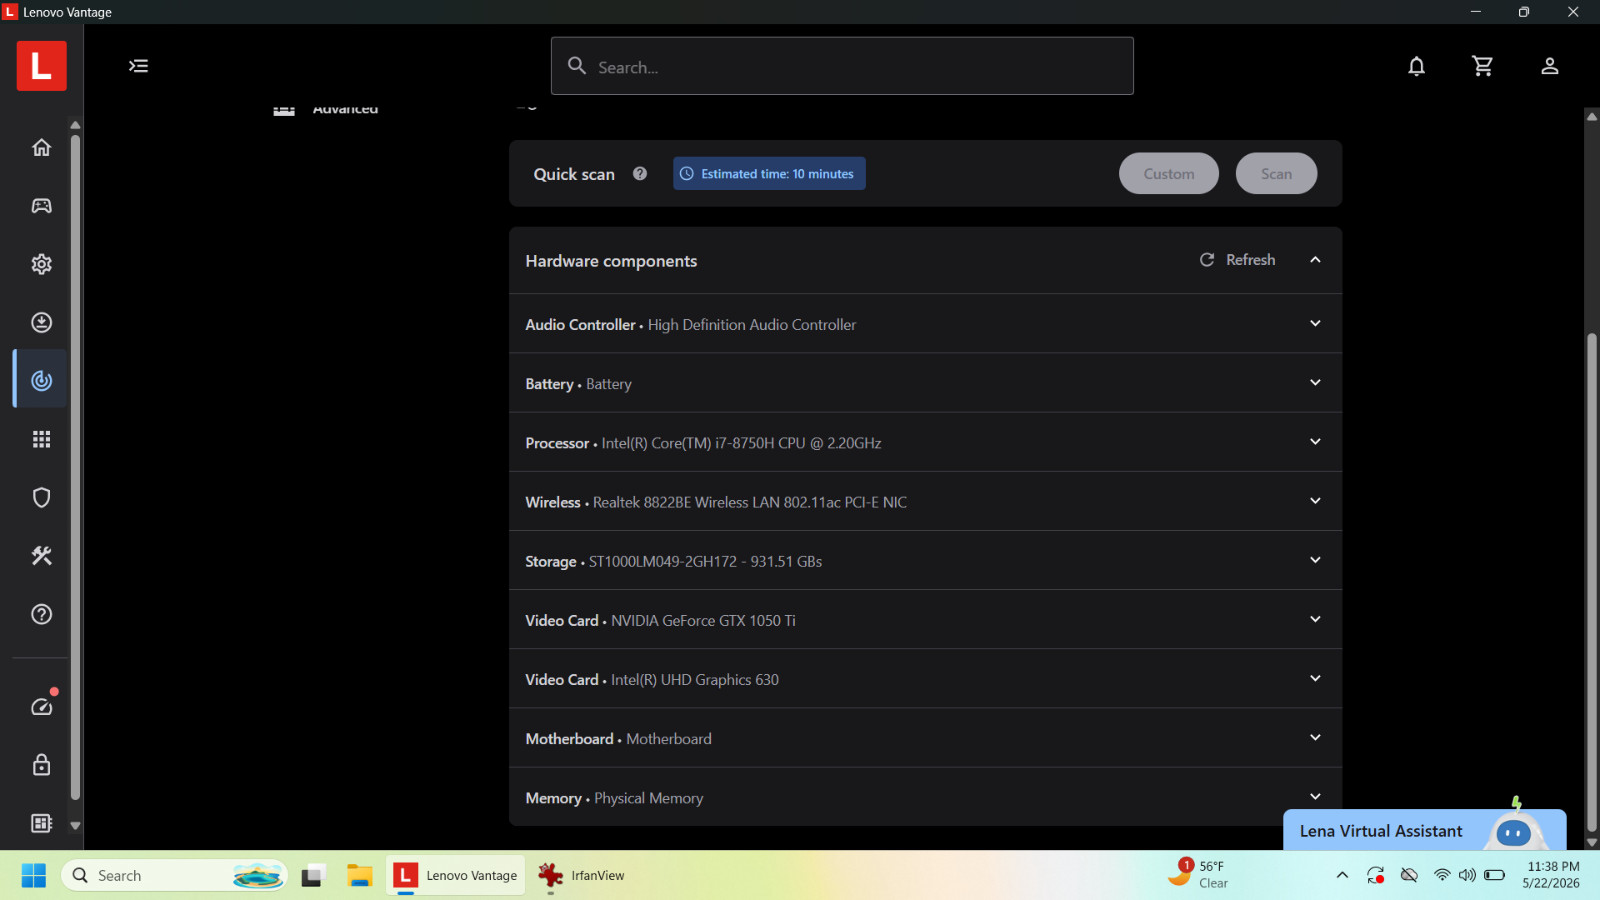Open the user account profile icon
Screen dimensions: 1600x900
pyautogui.click(x=1549, y=66)
